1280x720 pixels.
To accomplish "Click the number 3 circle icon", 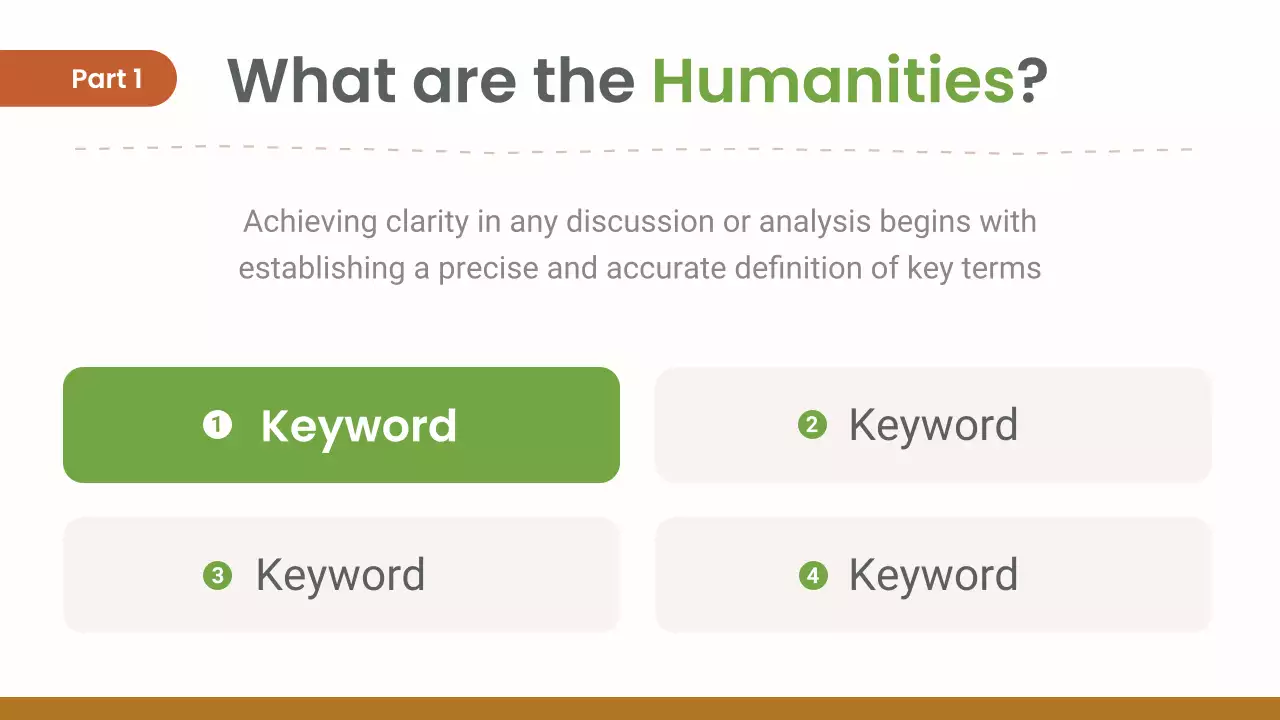I will click(x=217, y=576).
